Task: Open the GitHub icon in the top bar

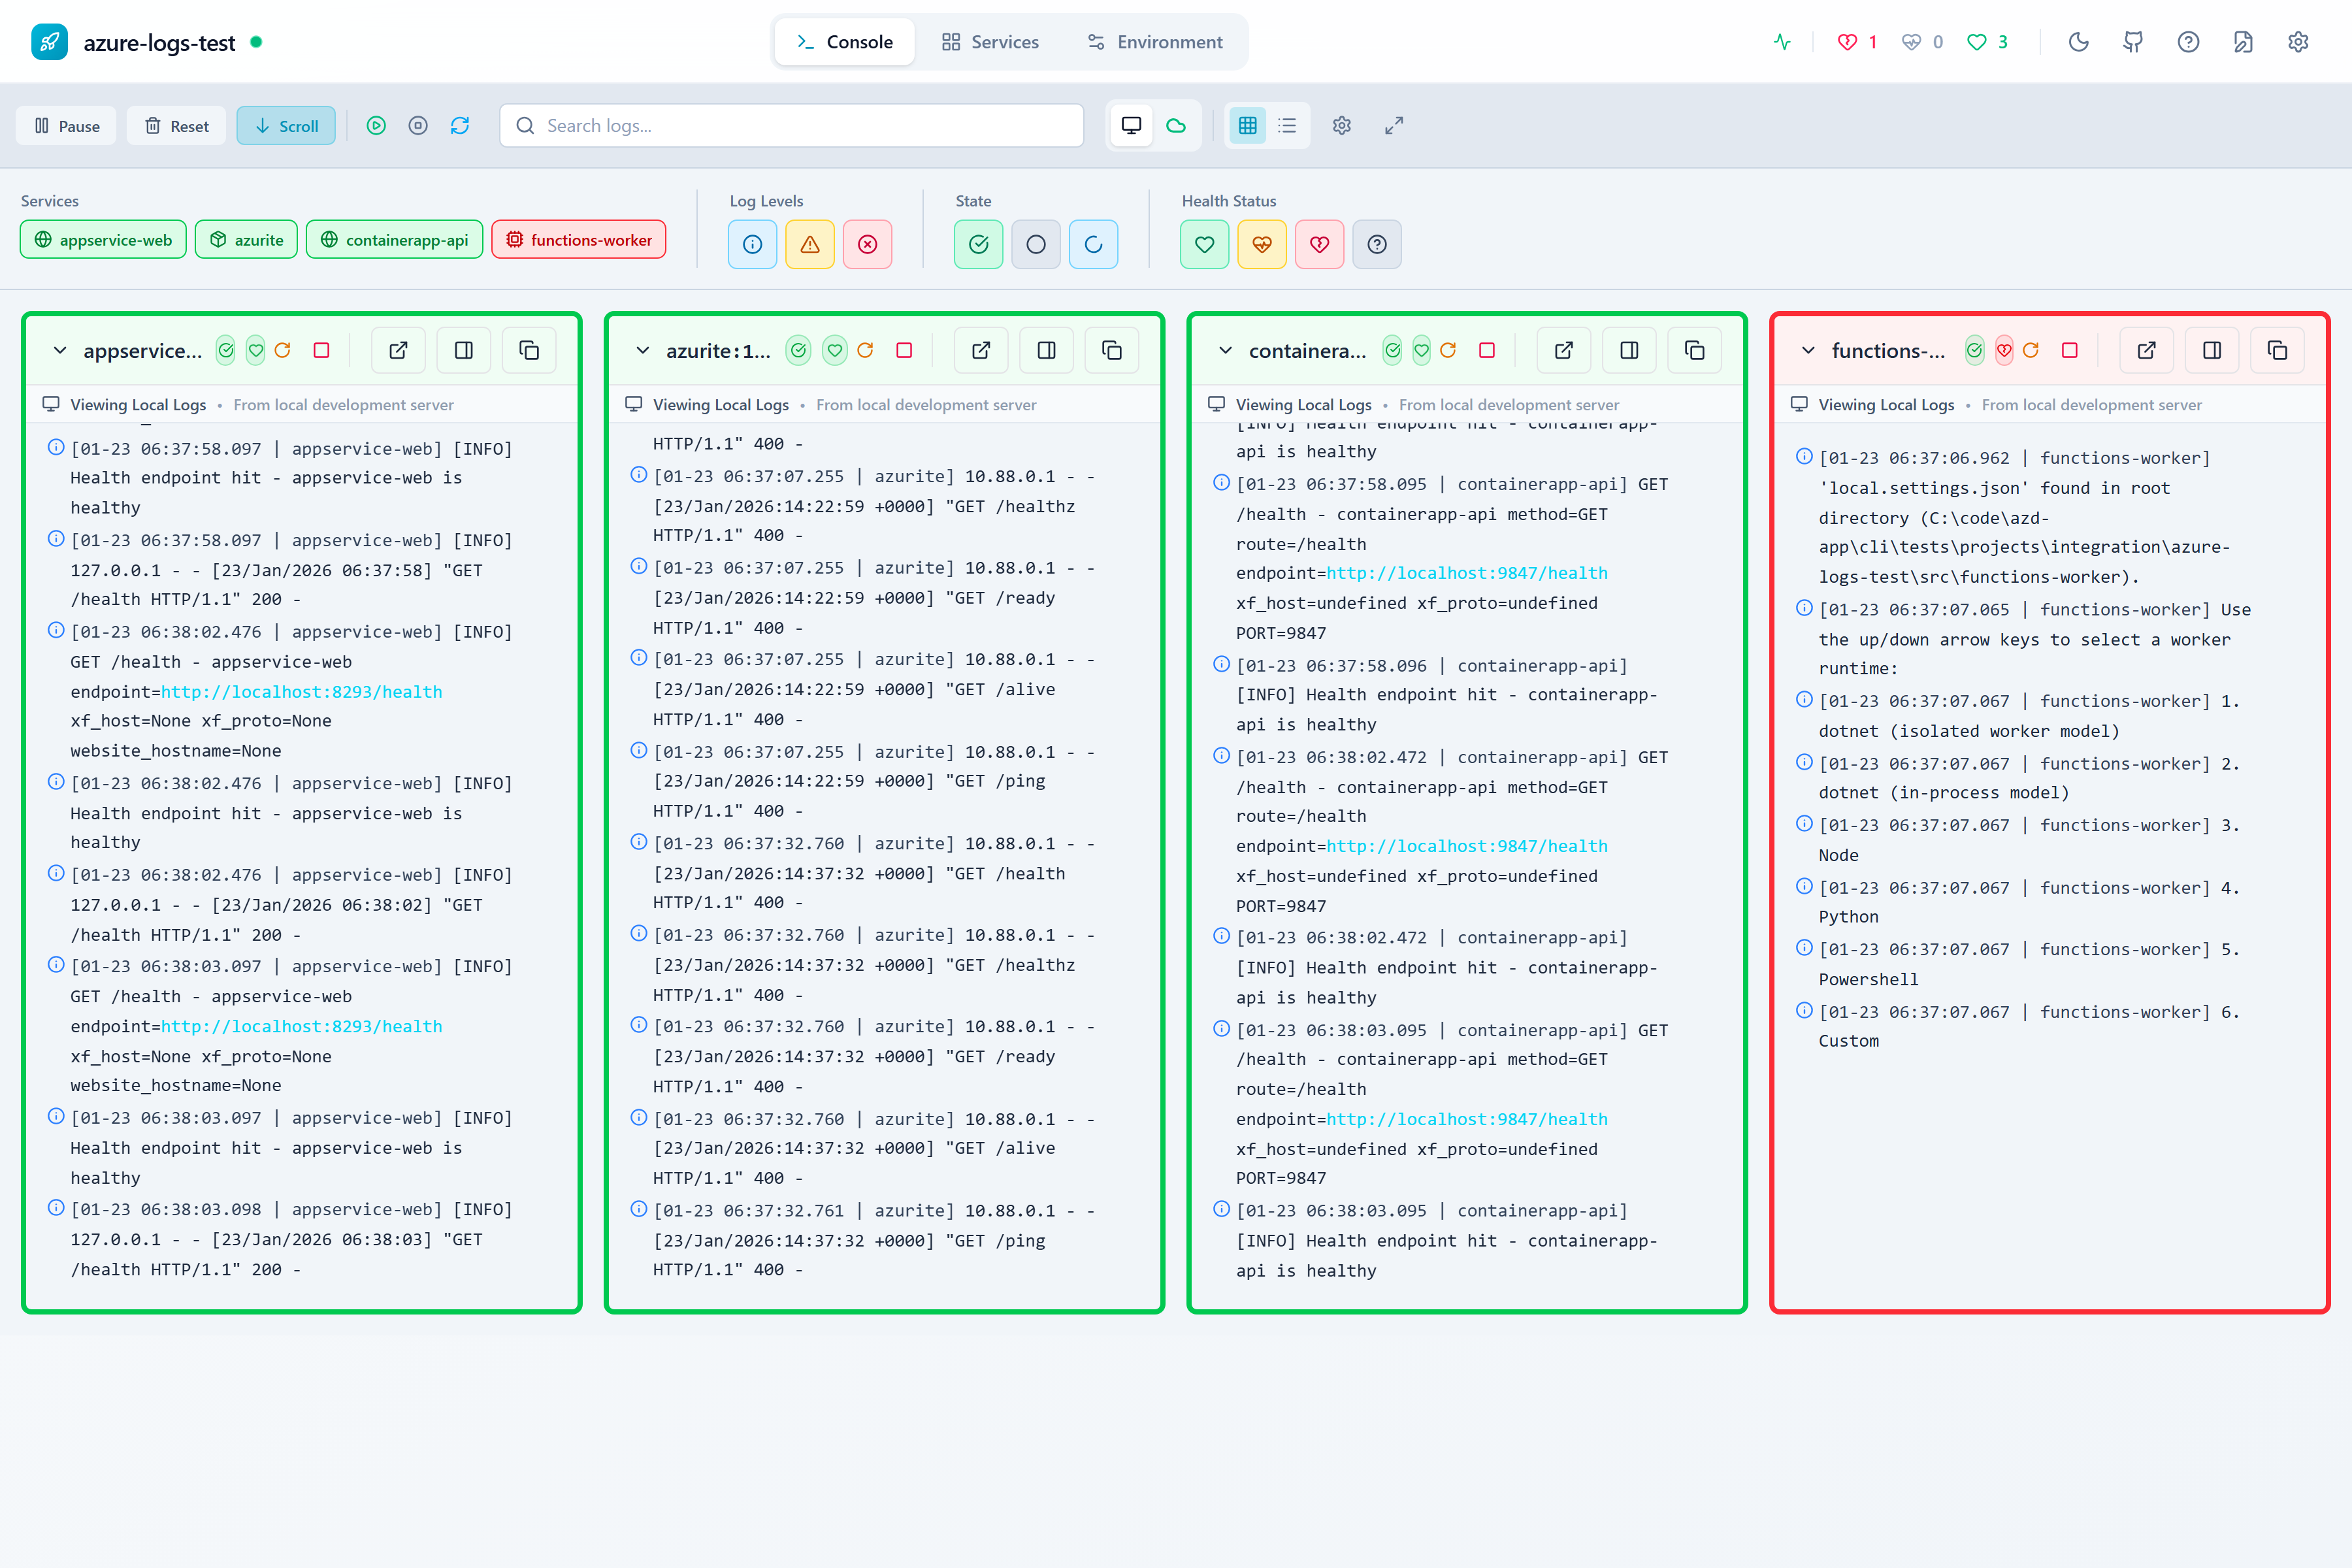Action: click(2133, 42)
